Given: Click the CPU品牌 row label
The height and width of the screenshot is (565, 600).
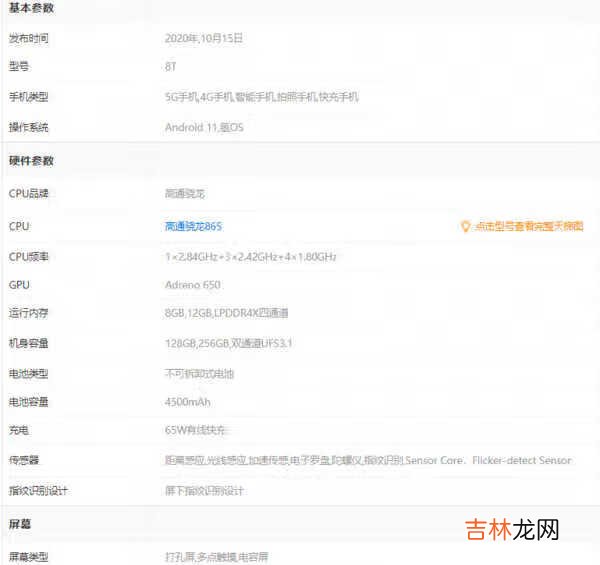Looking at the screenshot, I should tap(29, 194).
